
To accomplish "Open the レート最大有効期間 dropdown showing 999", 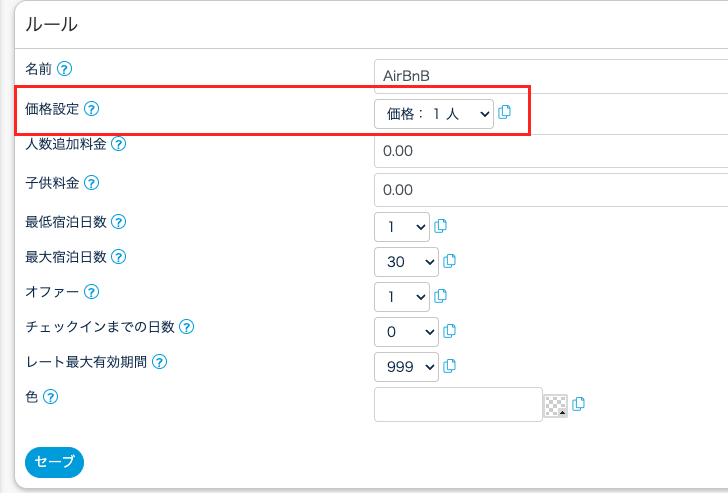I will pyautogui.click(x=406, y=367).
